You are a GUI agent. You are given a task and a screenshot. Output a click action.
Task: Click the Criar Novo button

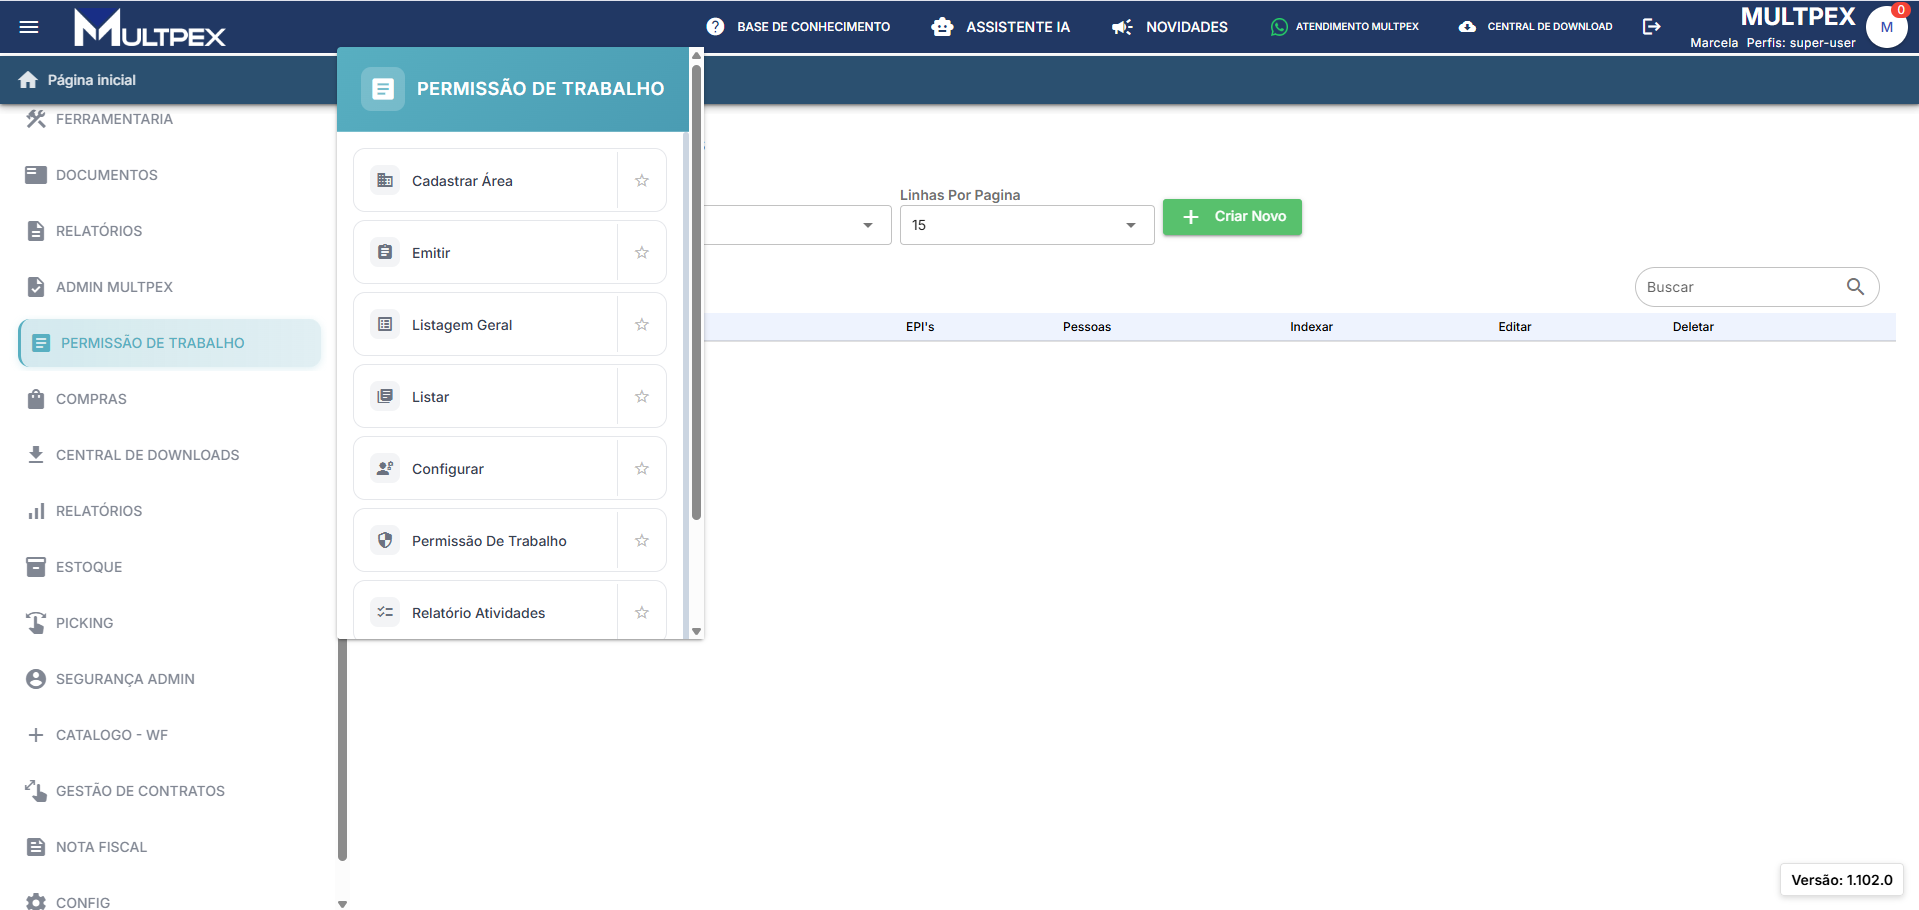tap(1232, 217)
